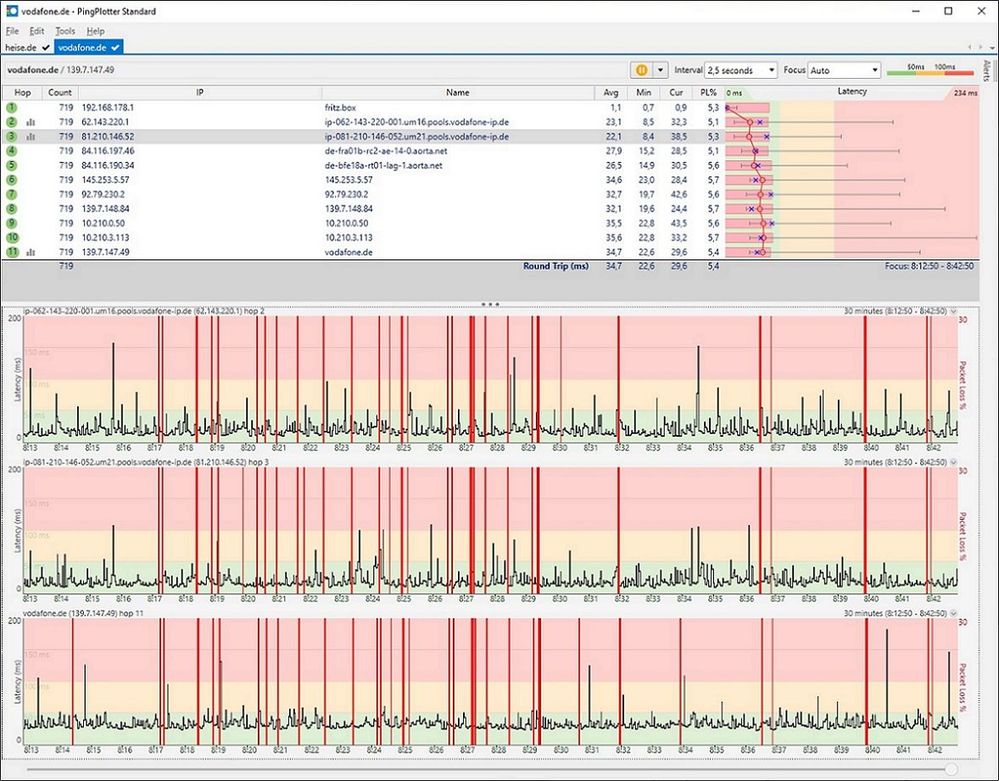Screen dimensions: 999x781
Task: Open the Edit menu
Action: (x=37, y=31)
